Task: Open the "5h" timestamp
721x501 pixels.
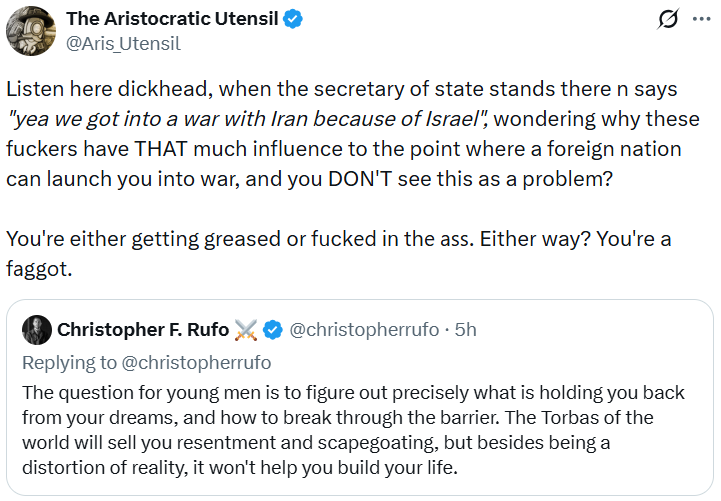Action: 465,330
